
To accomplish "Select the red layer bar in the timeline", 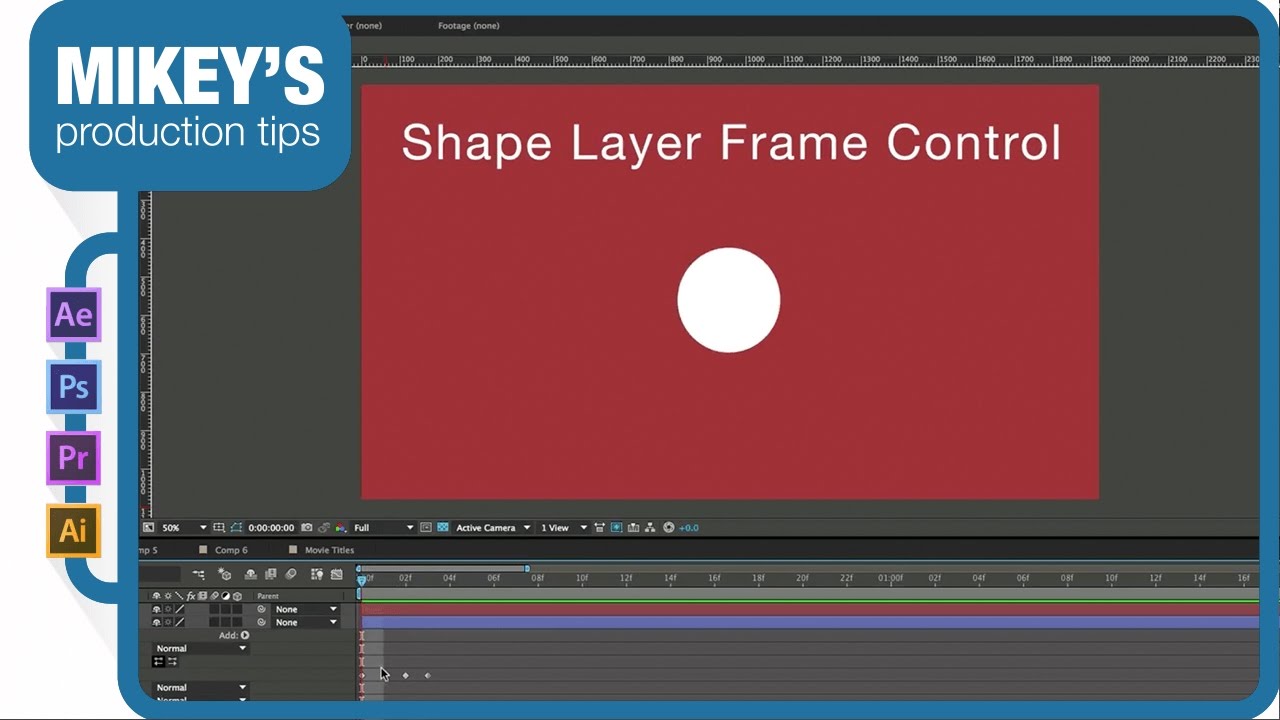I will point(809,609).
